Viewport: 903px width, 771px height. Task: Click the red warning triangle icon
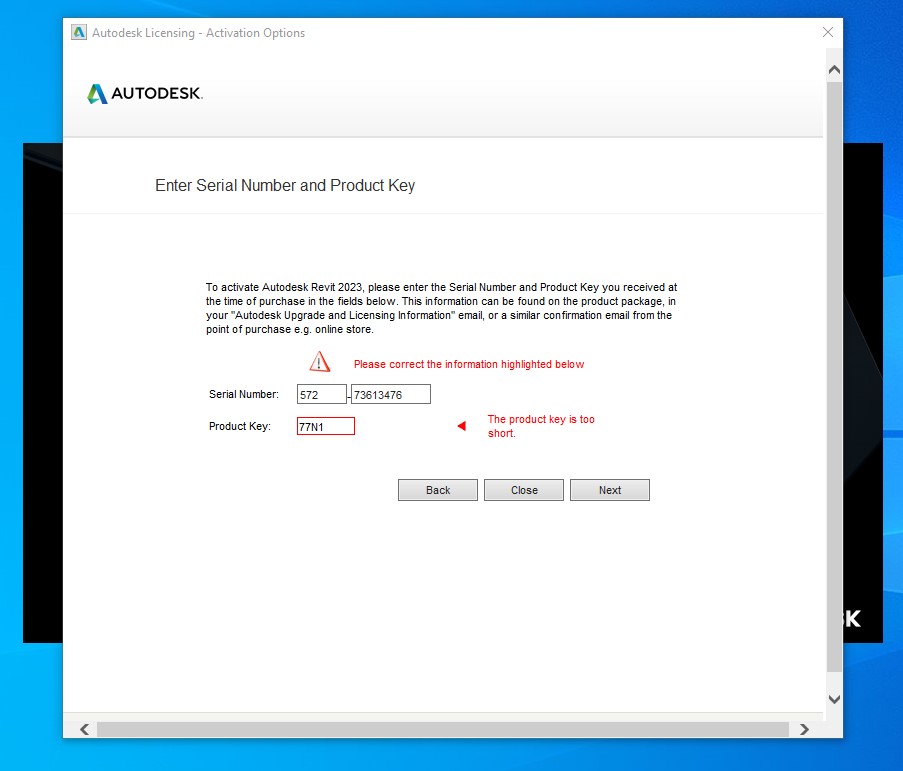coord(319,362)
